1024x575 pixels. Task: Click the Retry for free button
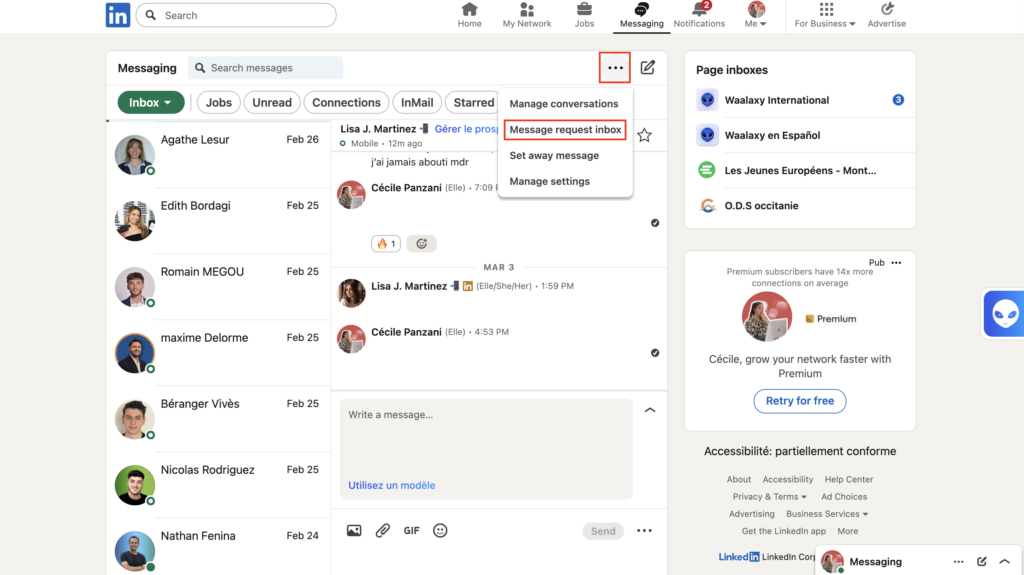(x=799, y=401)
